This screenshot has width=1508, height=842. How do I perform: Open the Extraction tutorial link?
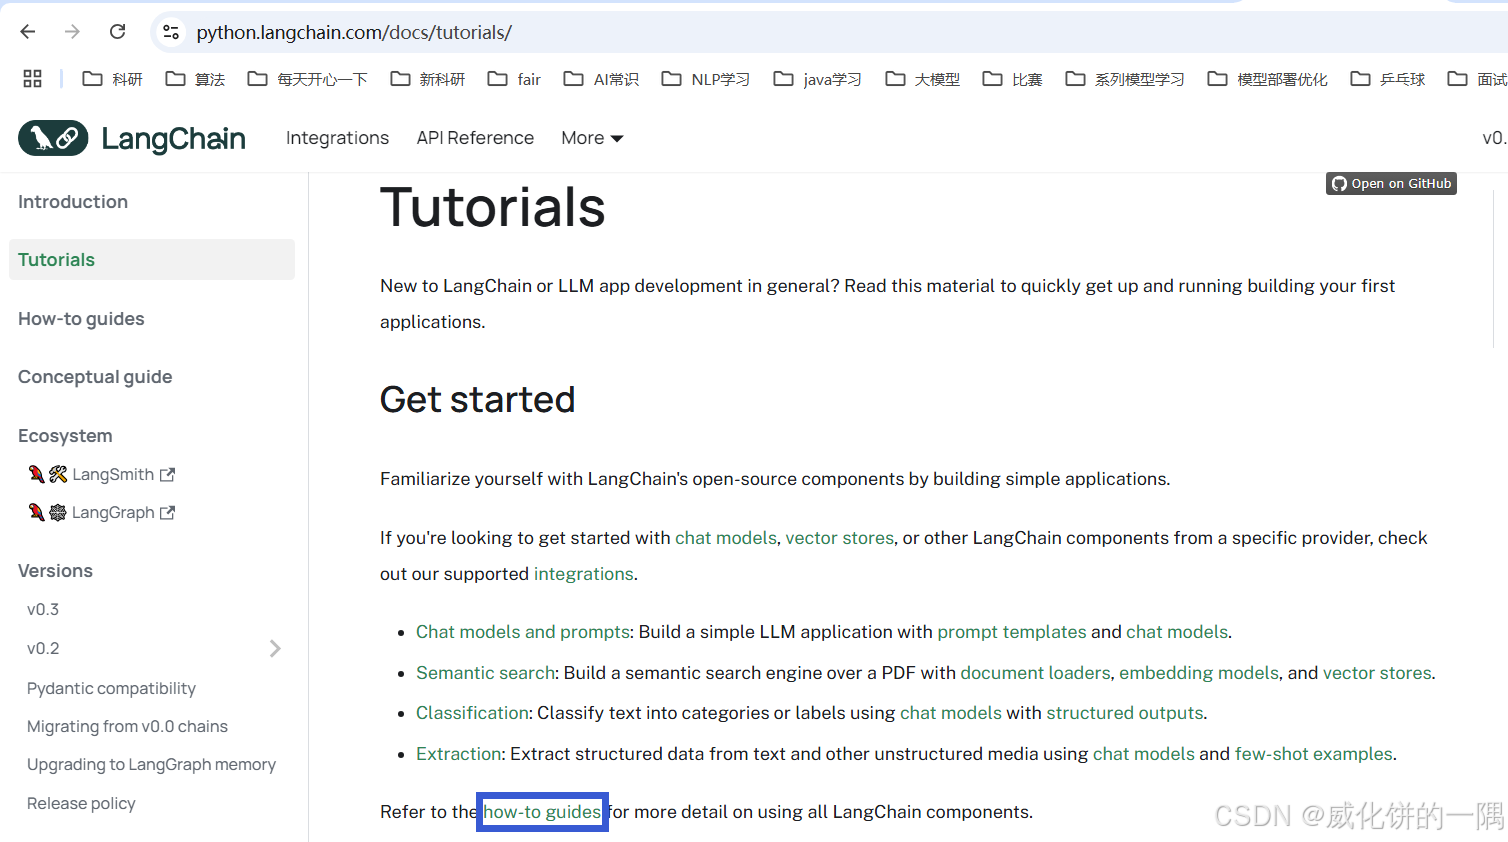pos(459,754)
